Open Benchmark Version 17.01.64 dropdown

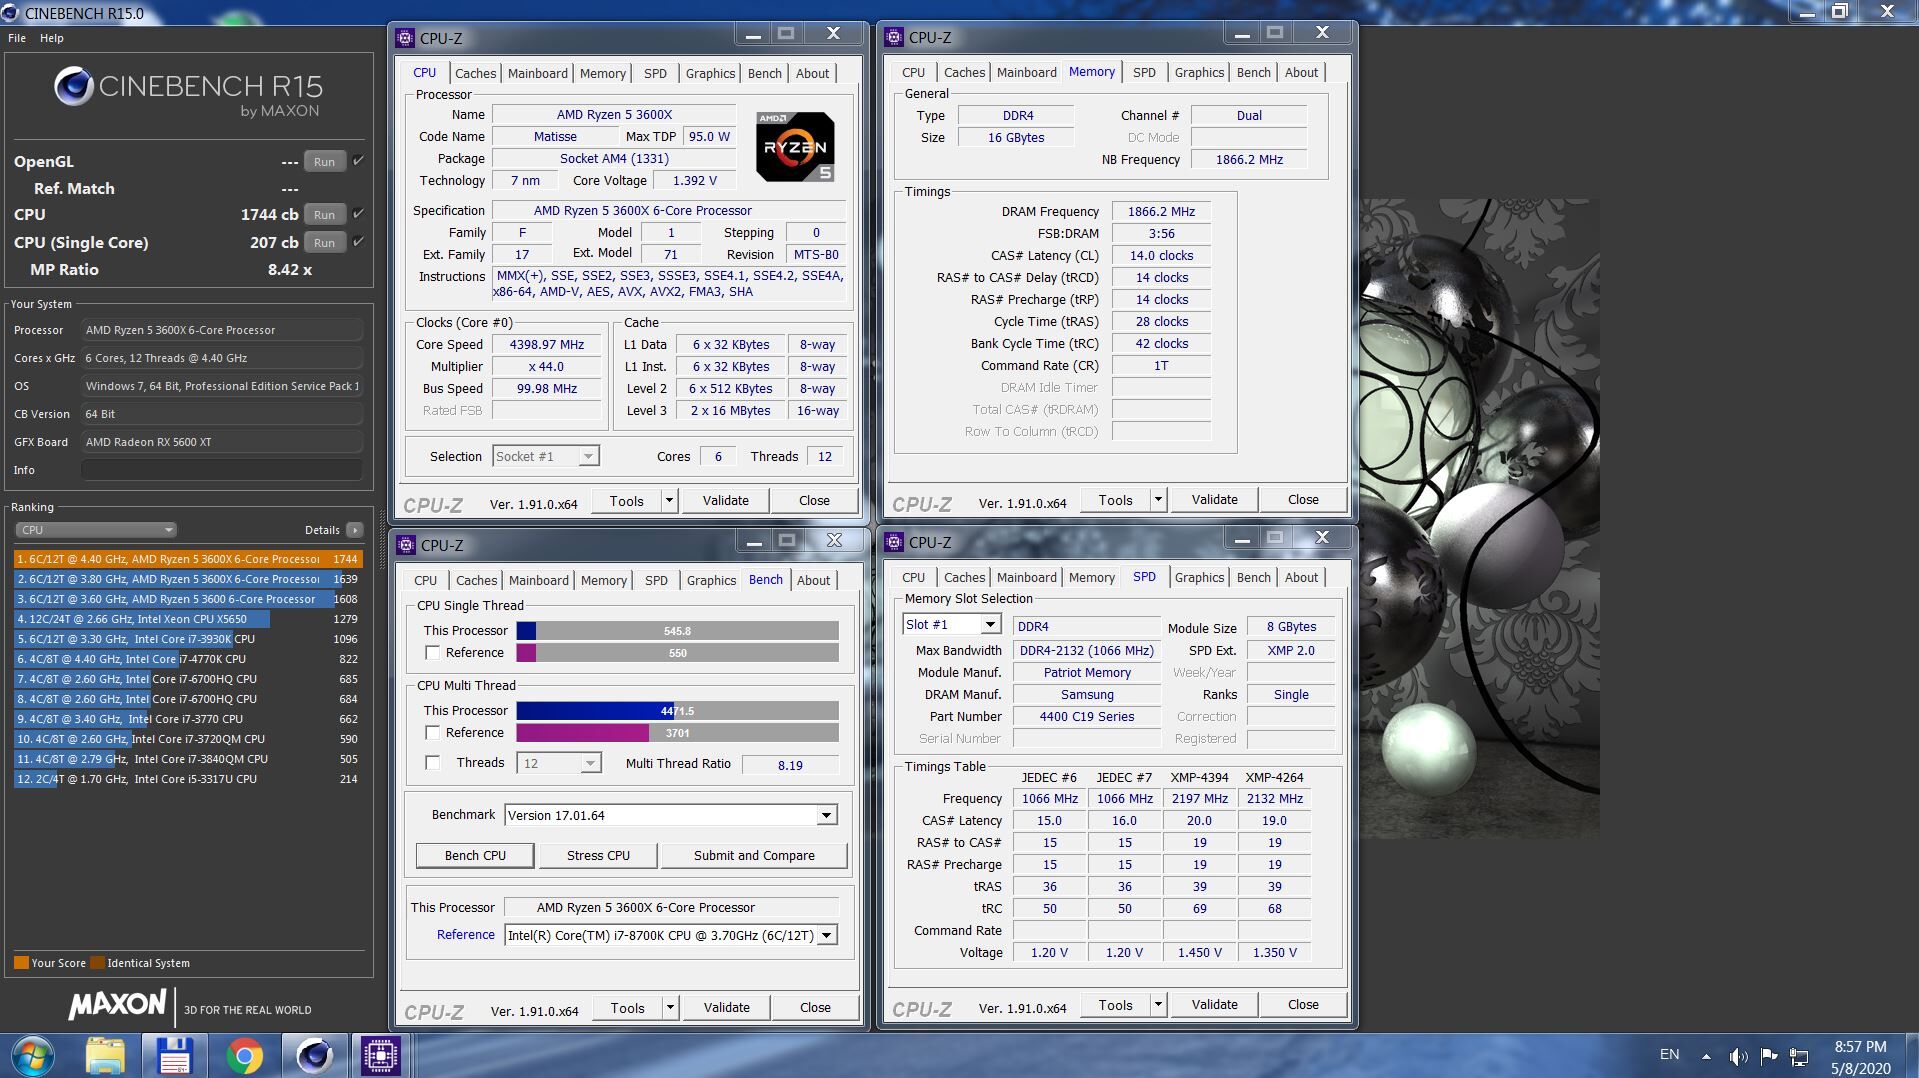tap(826, 815)
